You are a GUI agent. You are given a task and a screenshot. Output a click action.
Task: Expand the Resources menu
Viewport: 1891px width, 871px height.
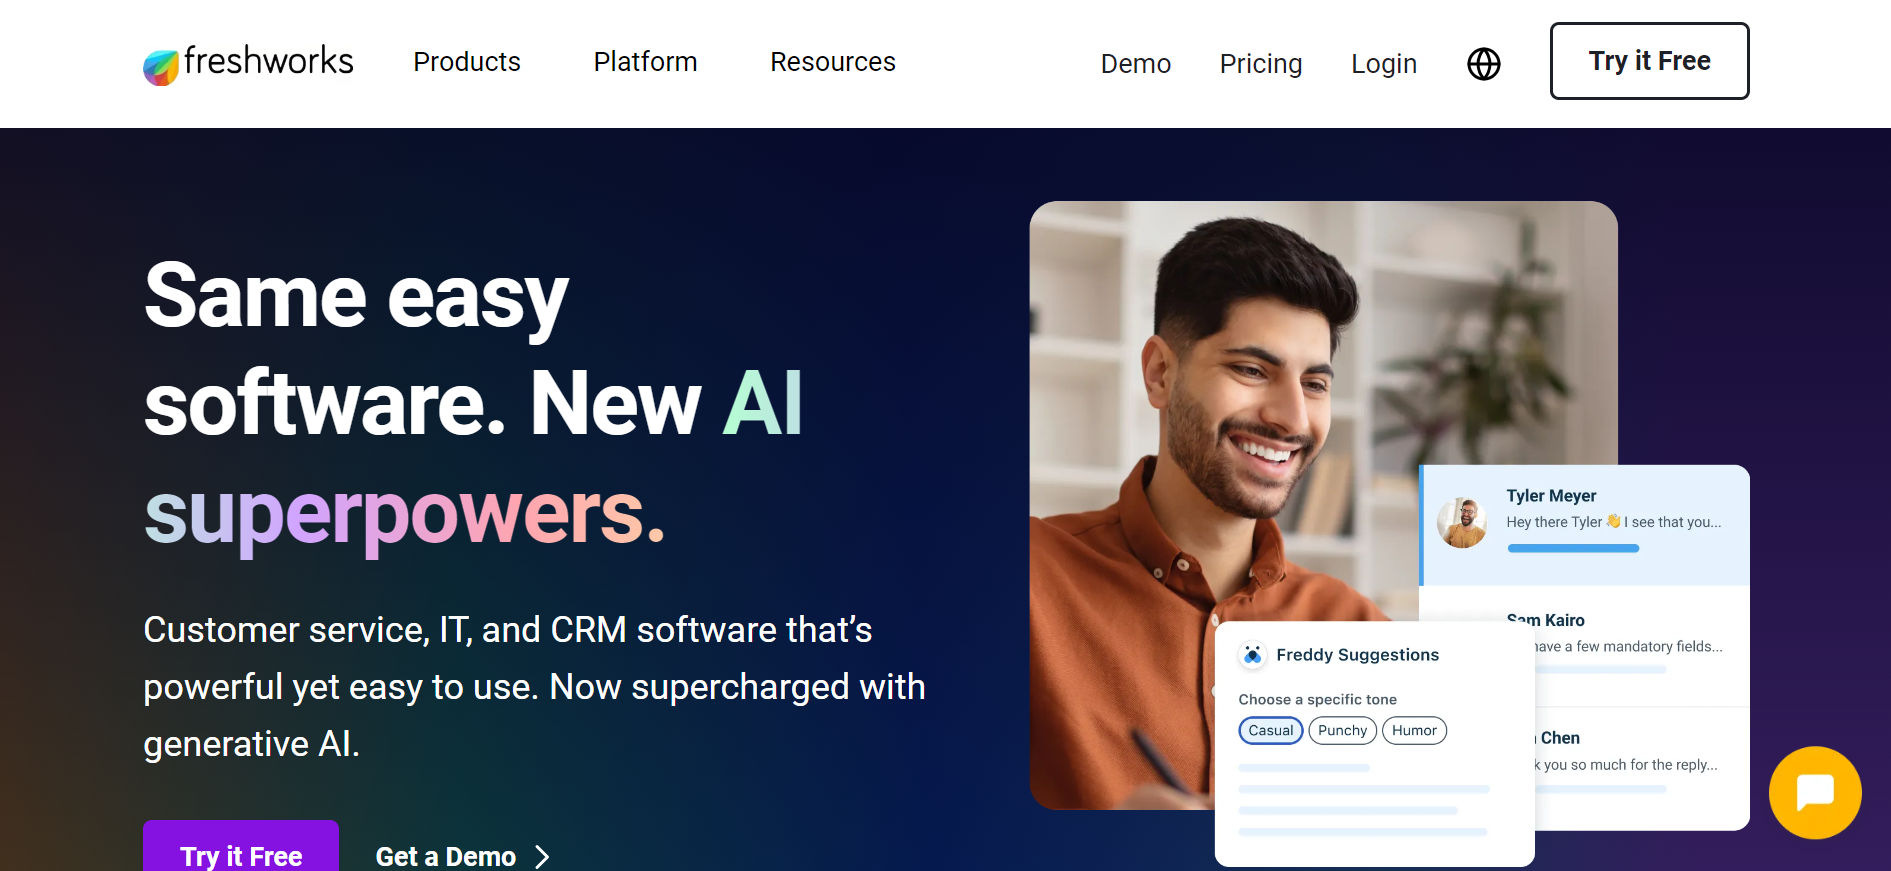[833, 62]
